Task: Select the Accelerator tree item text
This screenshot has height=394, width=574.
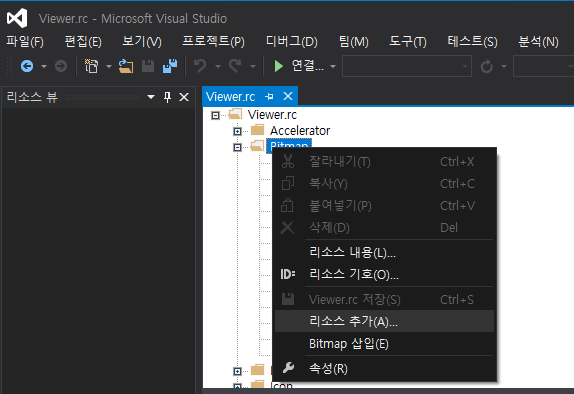Action: click(300, 130)
